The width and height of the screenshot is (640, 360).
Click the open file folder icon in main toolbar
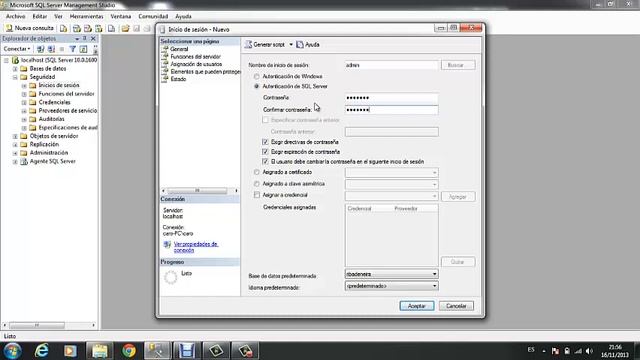(x=125, y=28)
